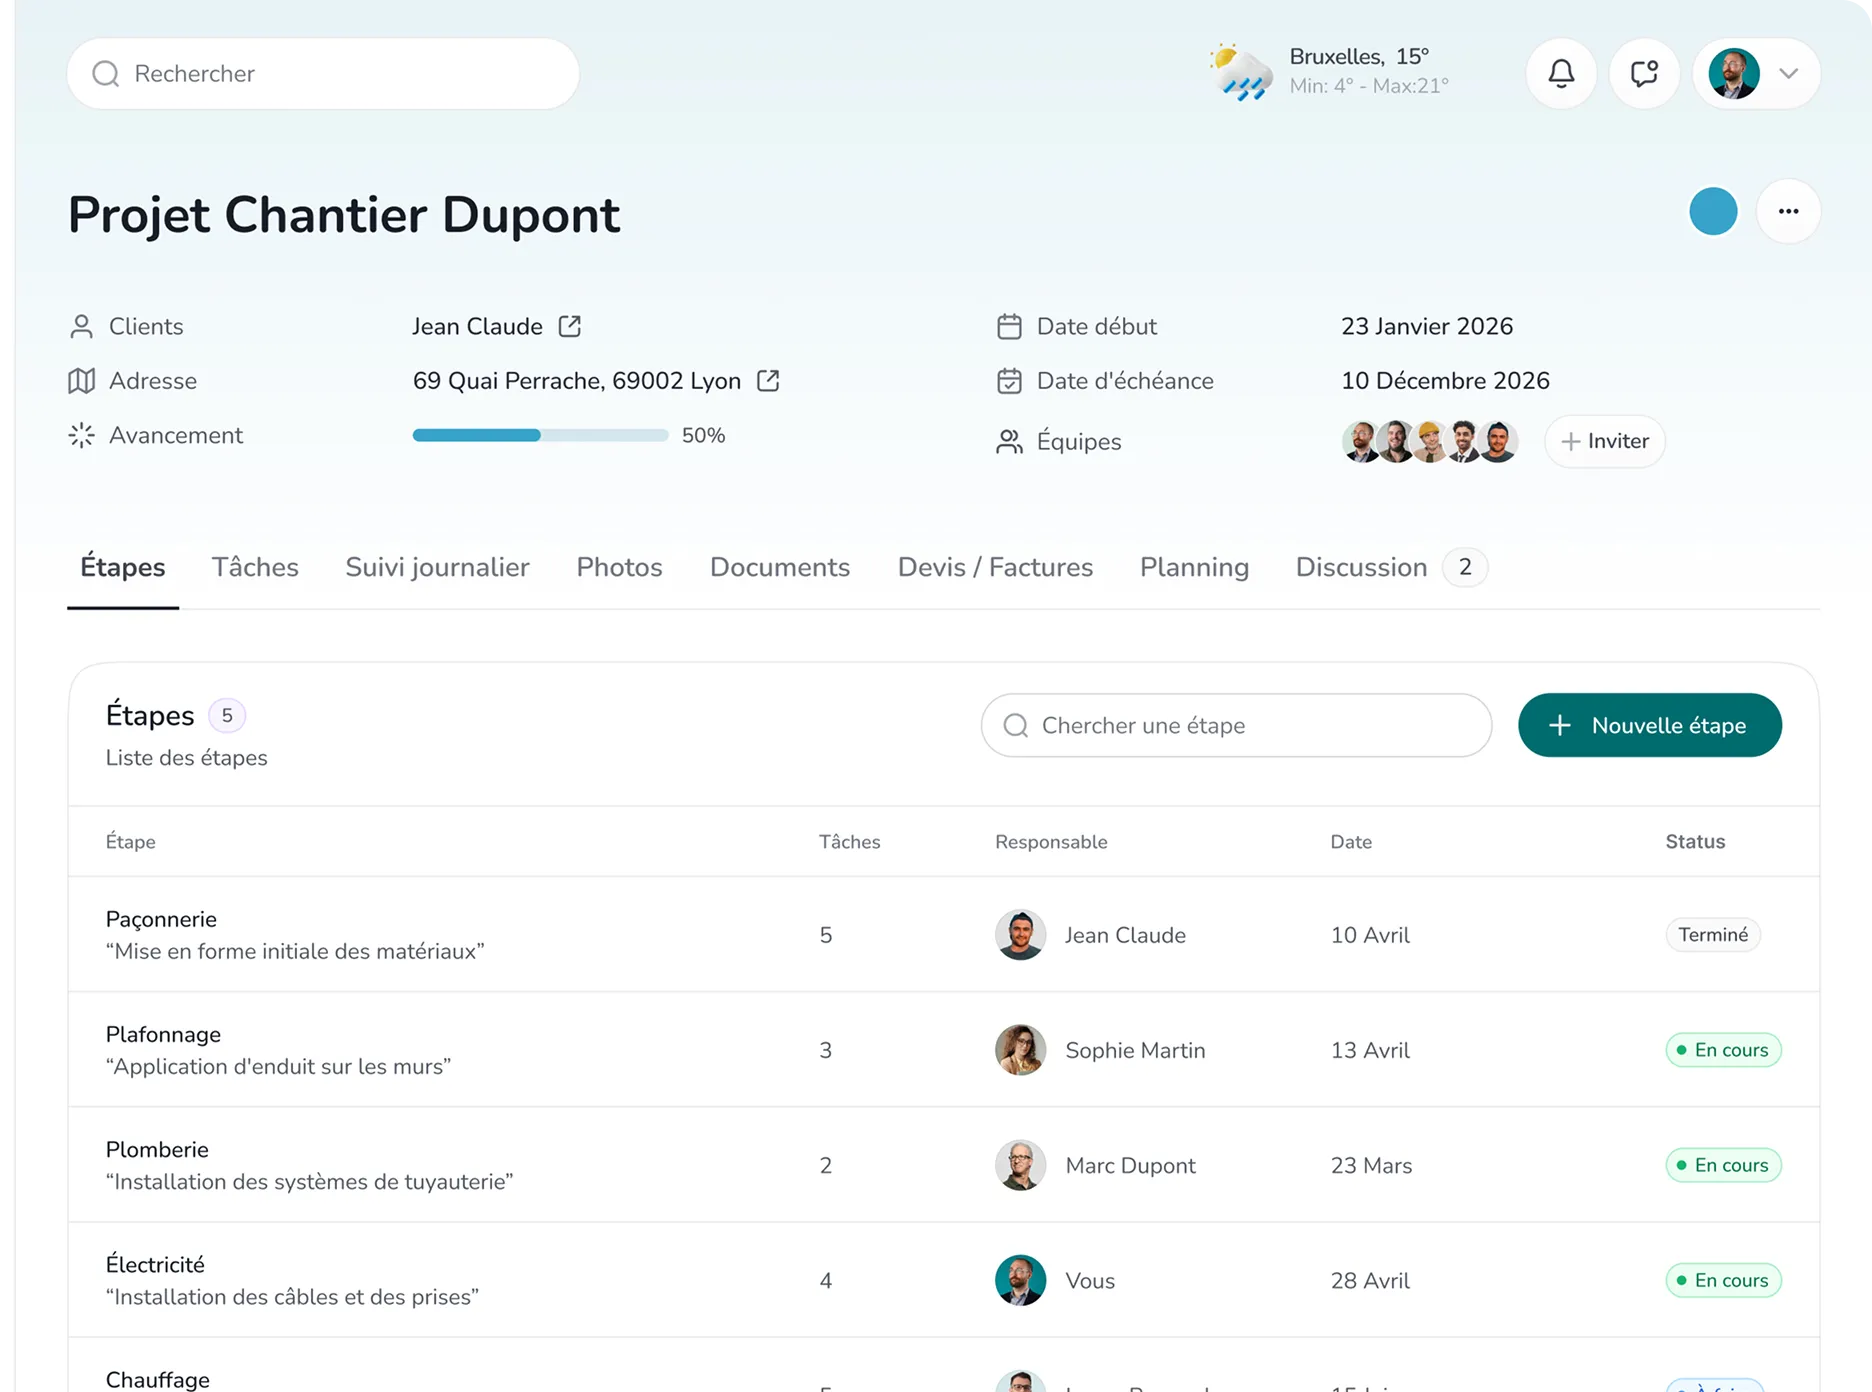1872x1392 pixels.
Task: Click the Clients person icon
Action: [x=81, y=326]
